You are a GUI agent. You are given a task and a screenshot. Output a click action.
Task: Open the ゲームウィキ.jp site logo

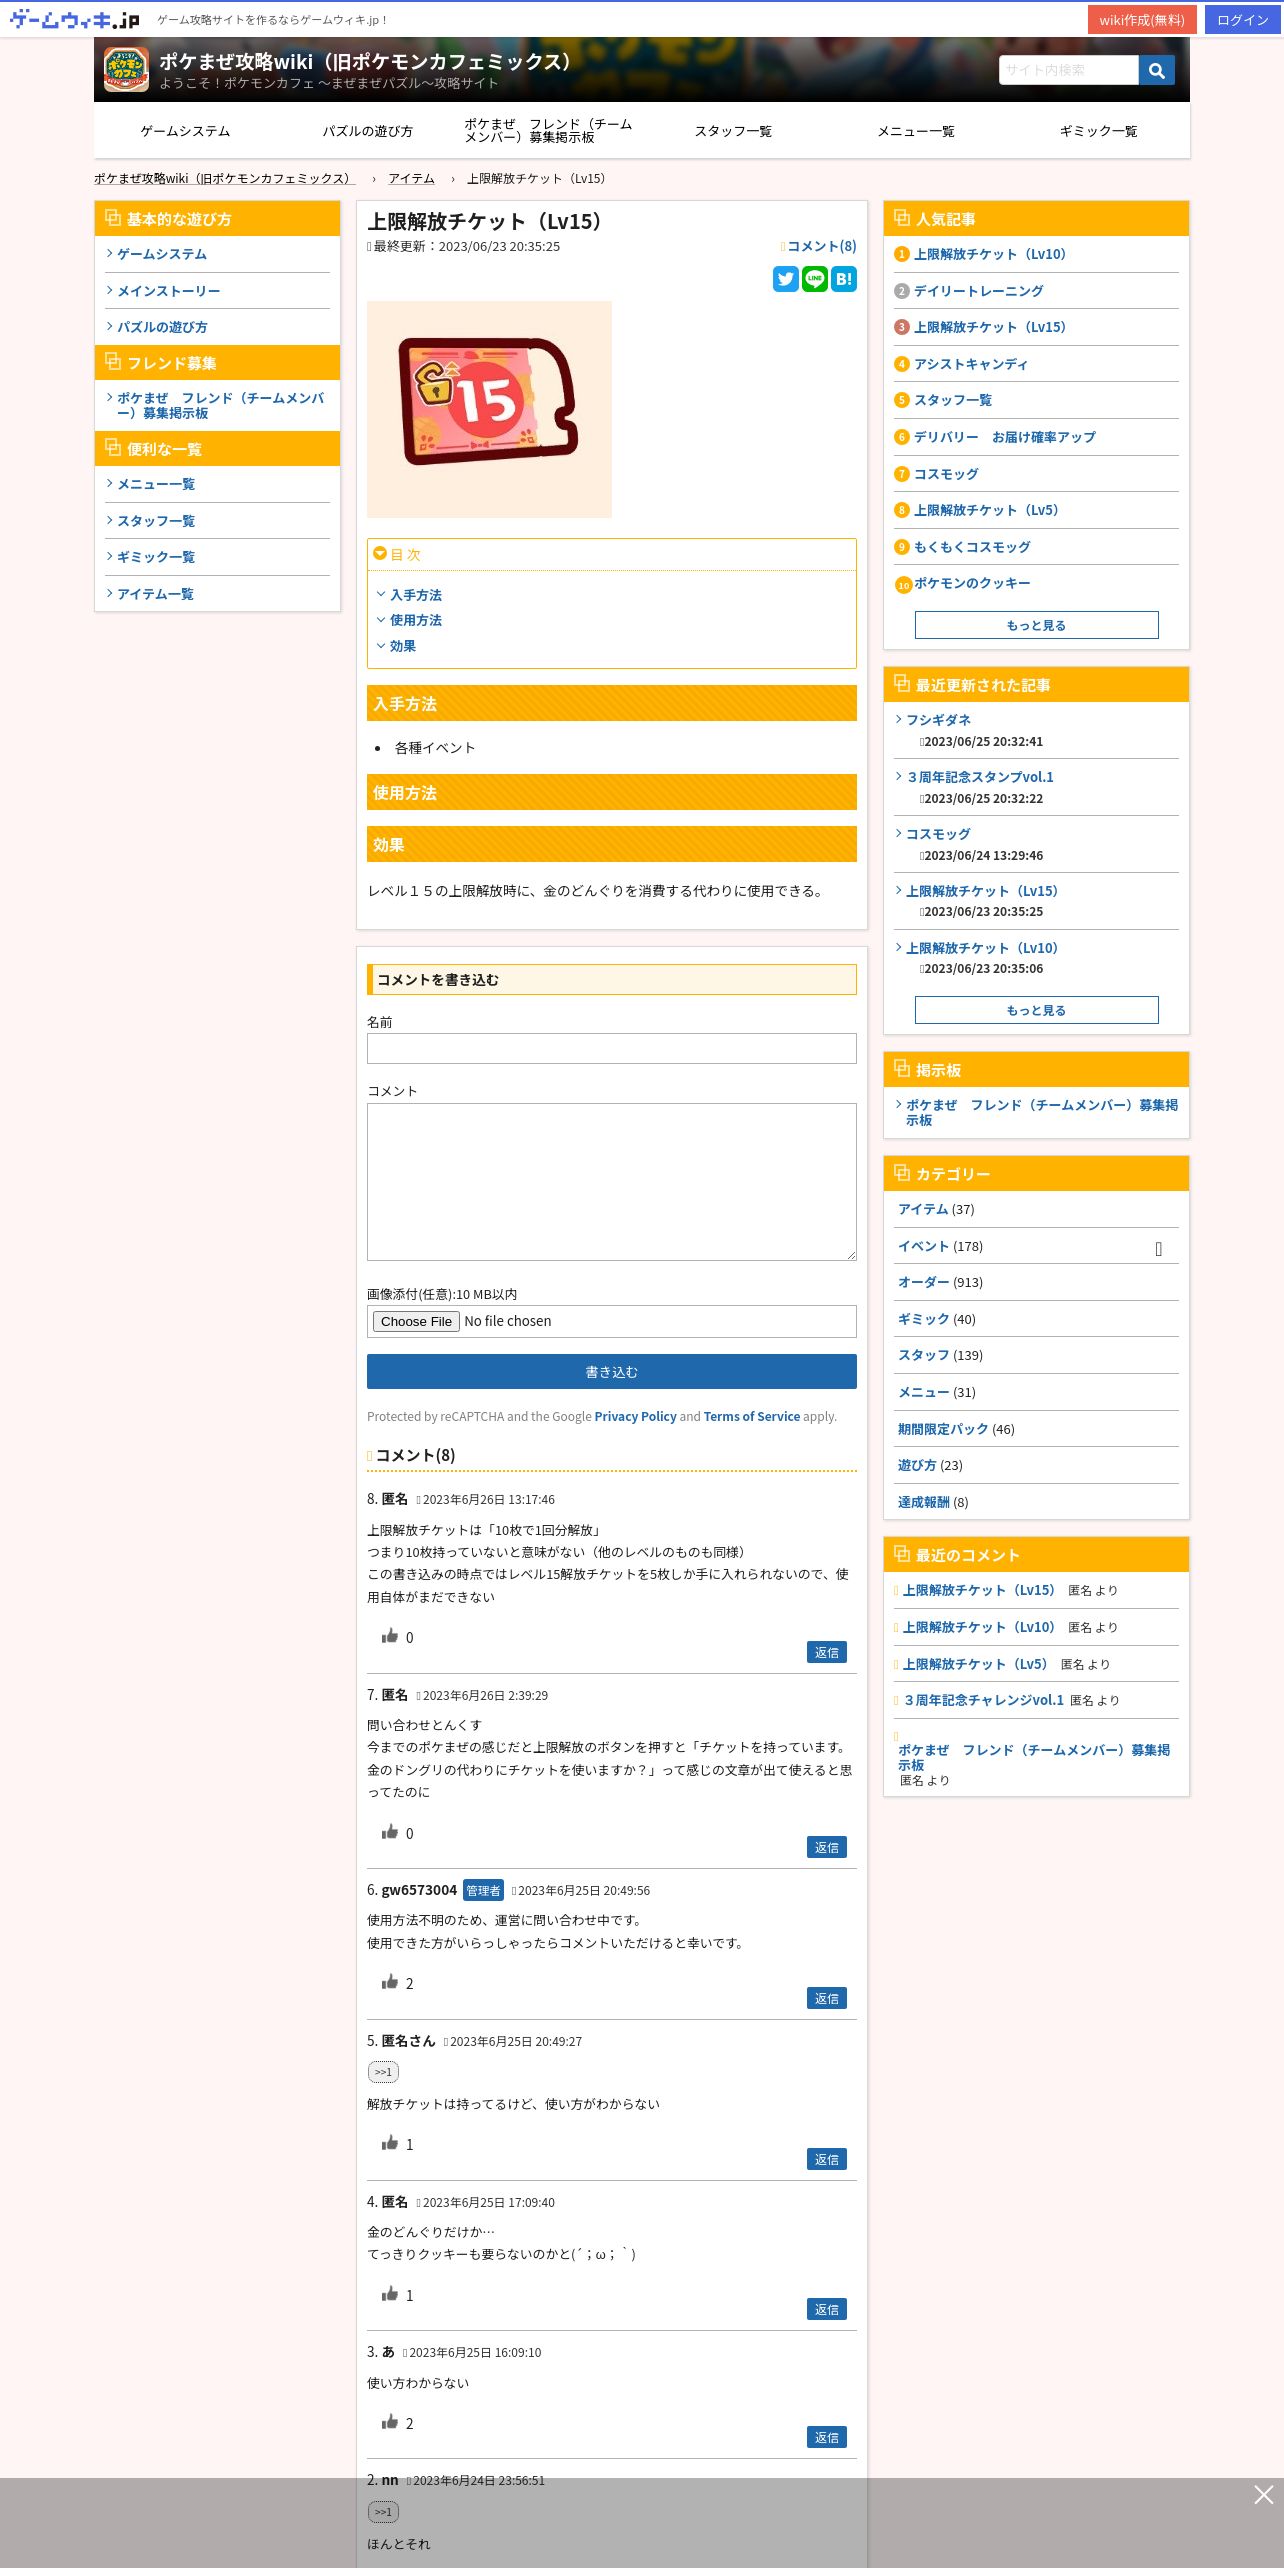pyautogui.click(x=75, y=19)
